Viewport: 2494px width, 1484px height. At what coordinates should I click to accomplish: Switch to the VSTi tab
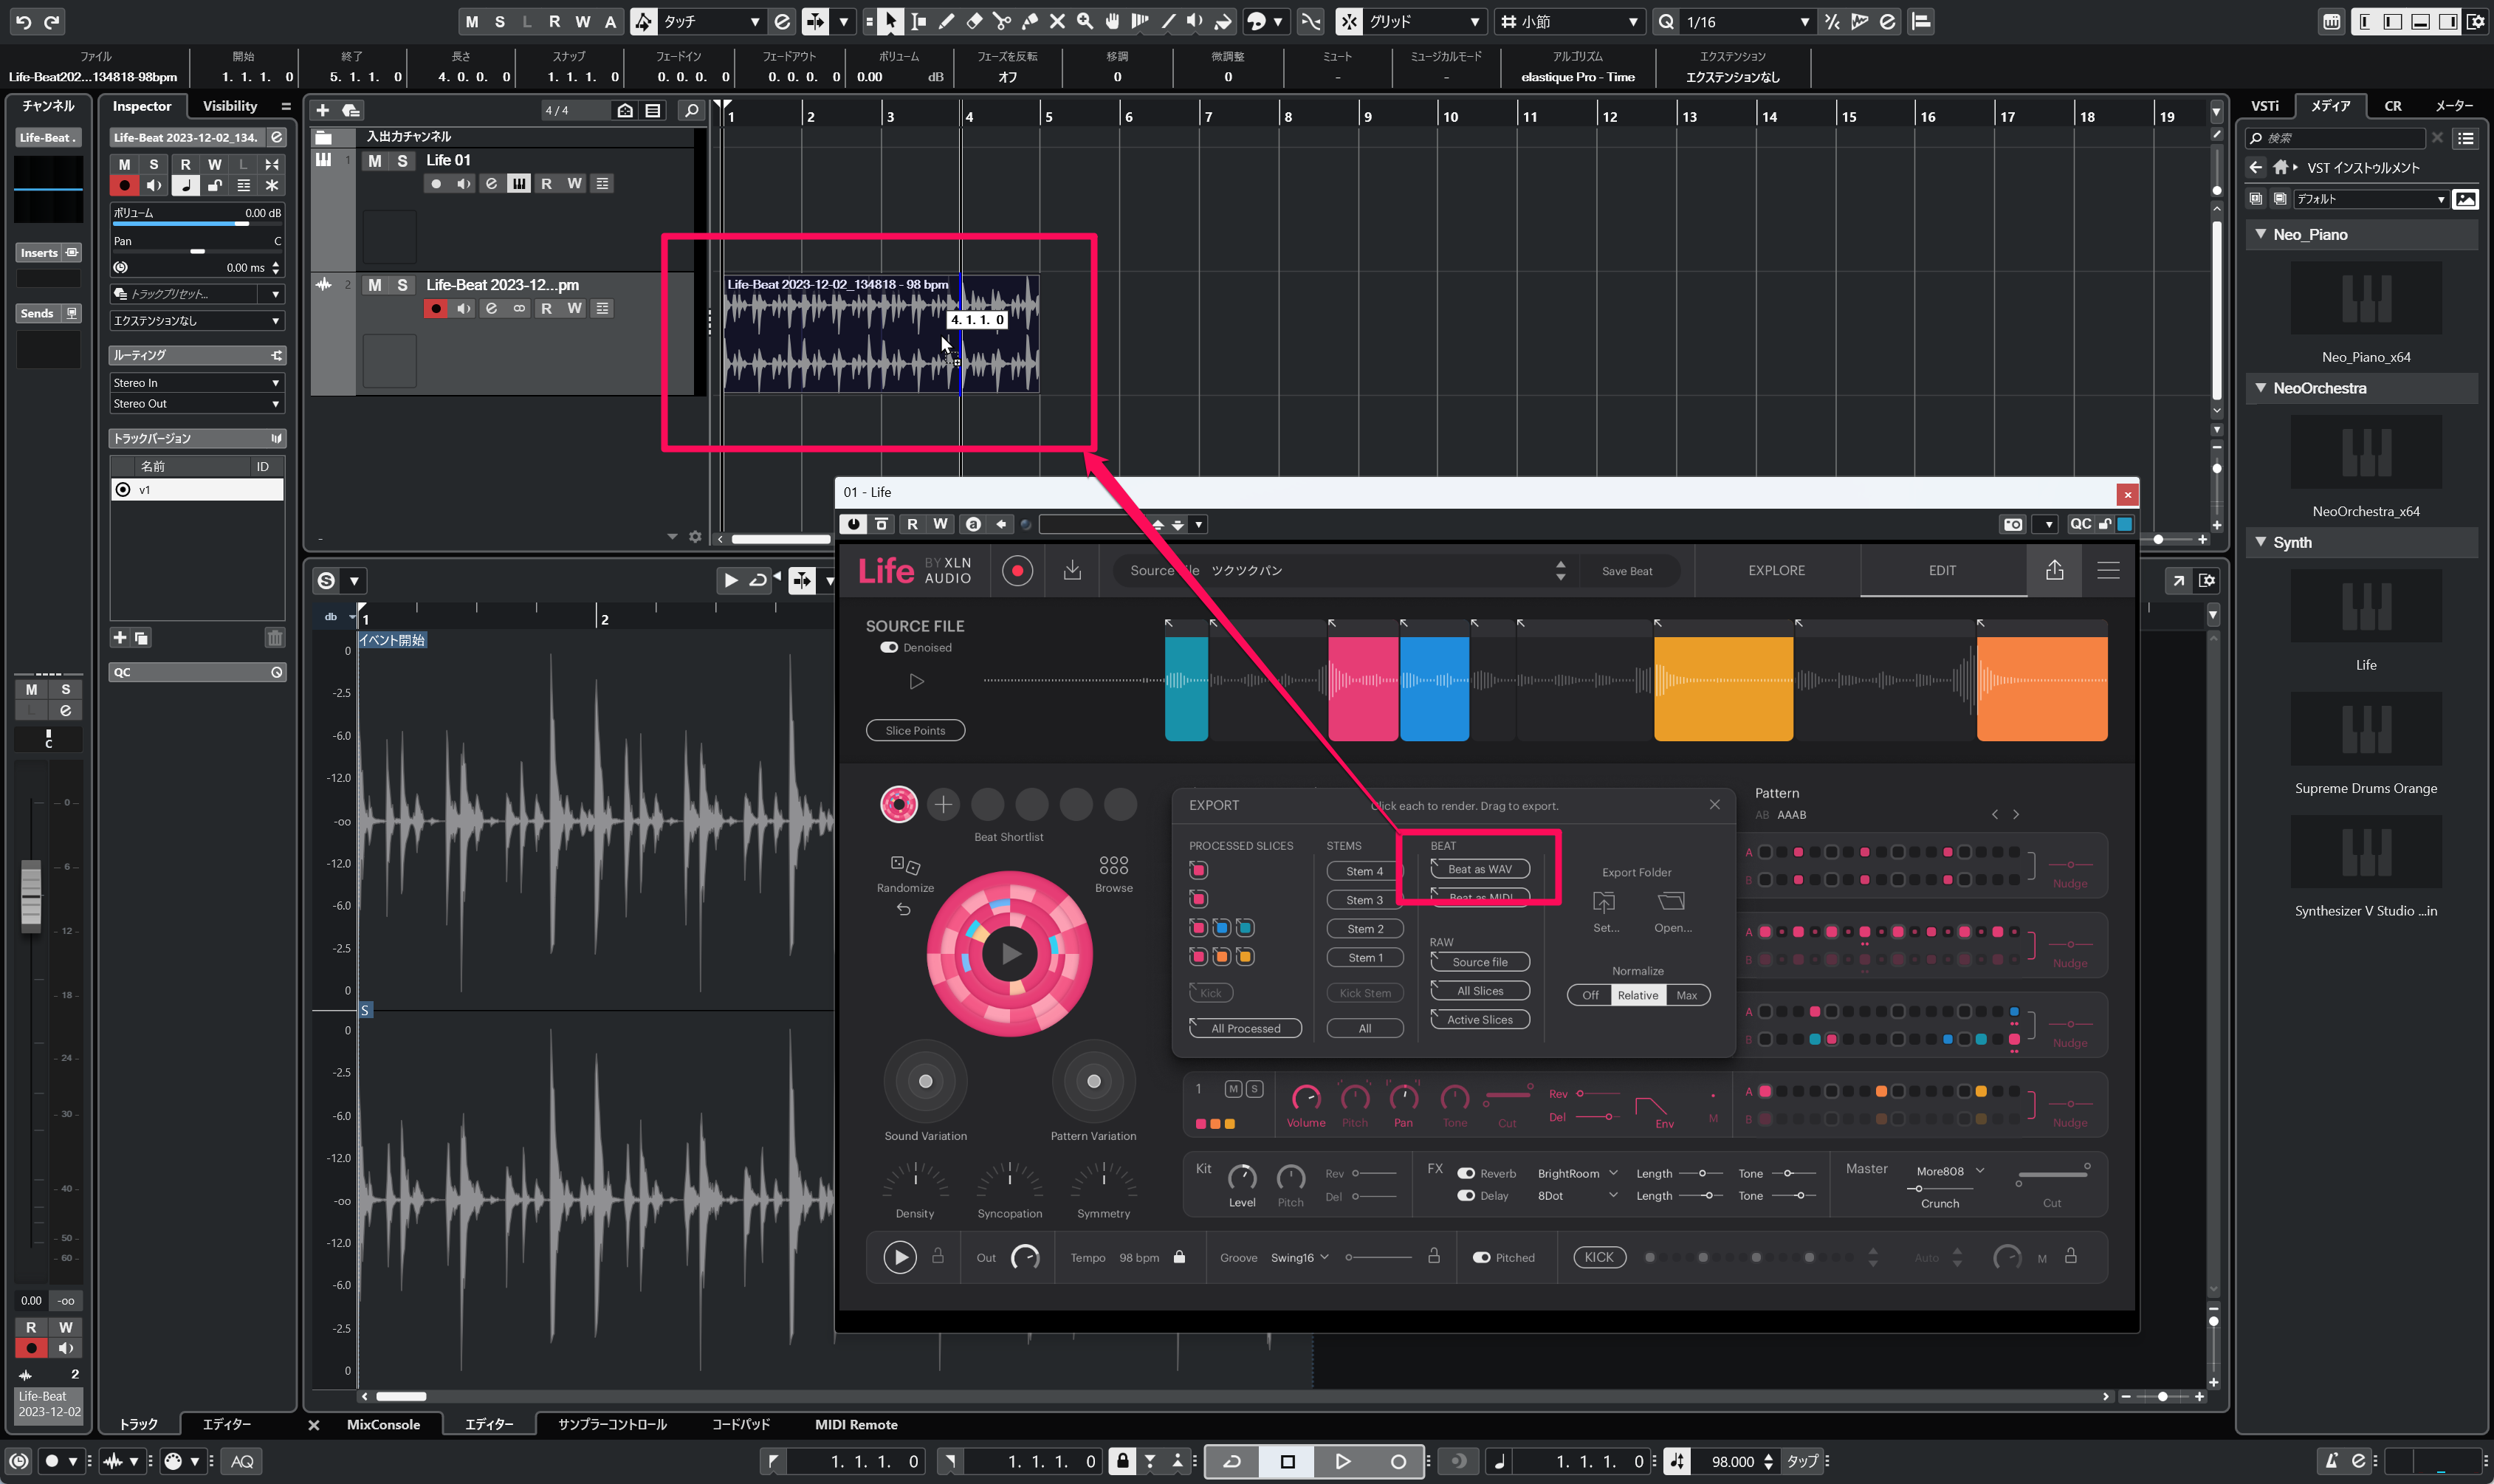pyautogui.click(x=2265, y=106)
